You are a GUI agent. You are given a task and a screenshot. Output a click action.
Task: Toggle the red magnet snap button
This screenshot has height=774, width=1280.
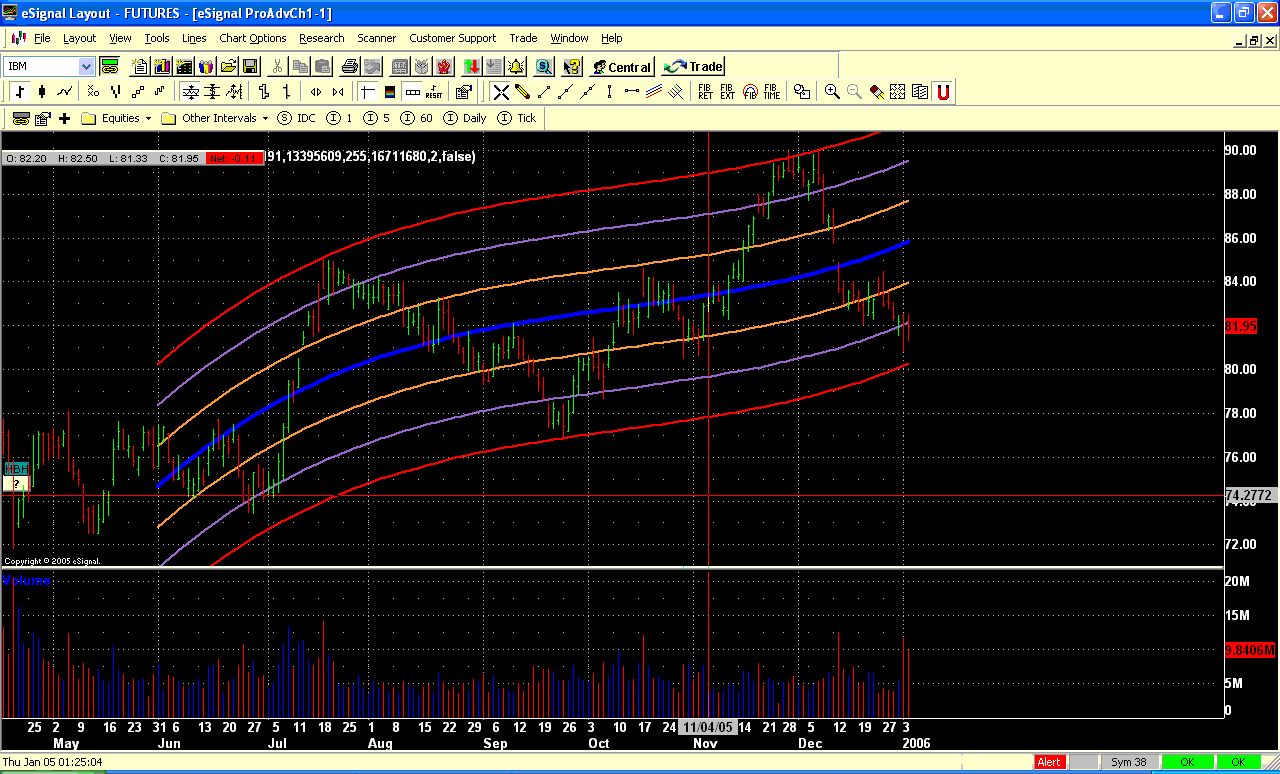pos(942,92)
